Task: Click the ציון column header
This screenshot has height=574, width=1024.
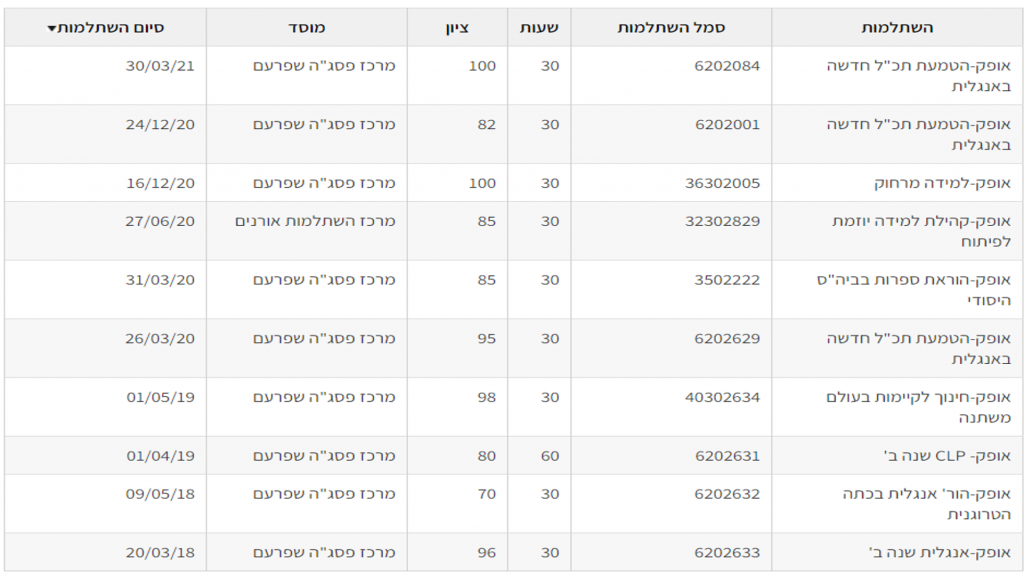Action: tap(457, 28)
